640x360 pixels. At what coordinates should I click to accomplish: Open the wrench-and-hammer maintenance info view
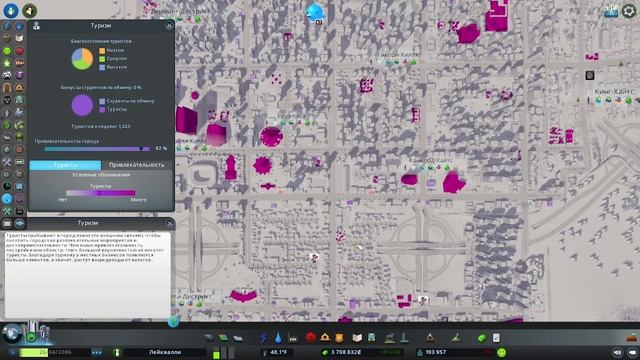pyautogui.click(x=7, y=162)
